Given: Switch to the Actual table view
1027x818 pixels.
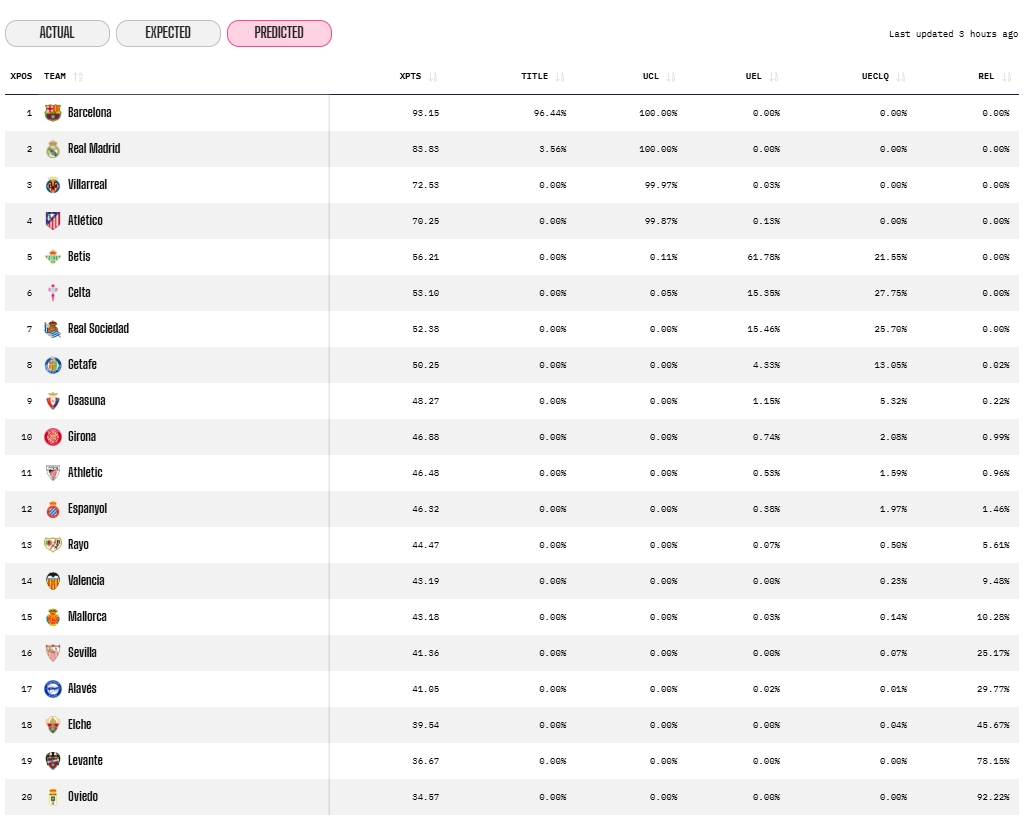Looking at the screenshot, I should tap(57, 33).
